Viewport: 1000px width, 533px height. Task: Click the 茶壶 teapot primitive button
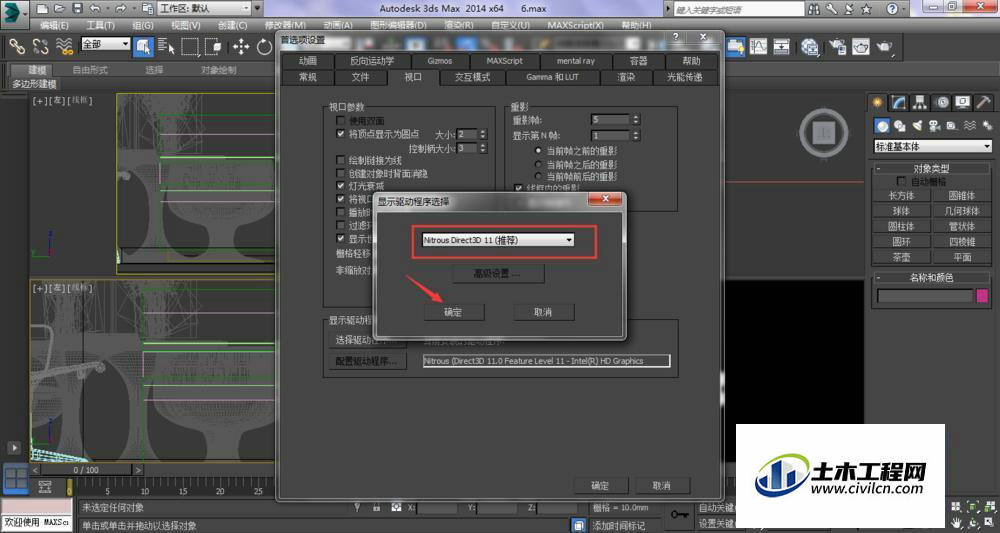point(901,257)
